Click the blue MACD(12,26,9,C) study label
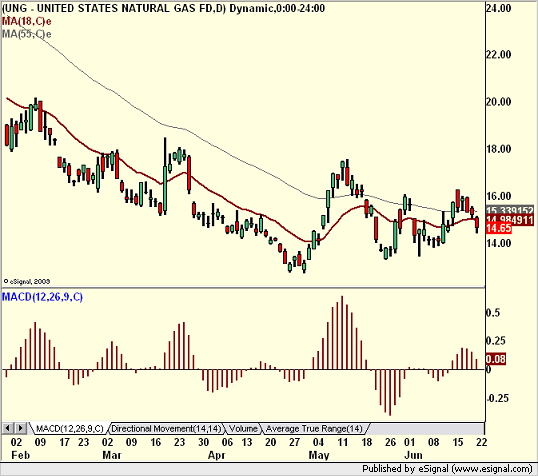The image size is (538, 476). click(42, 297)
